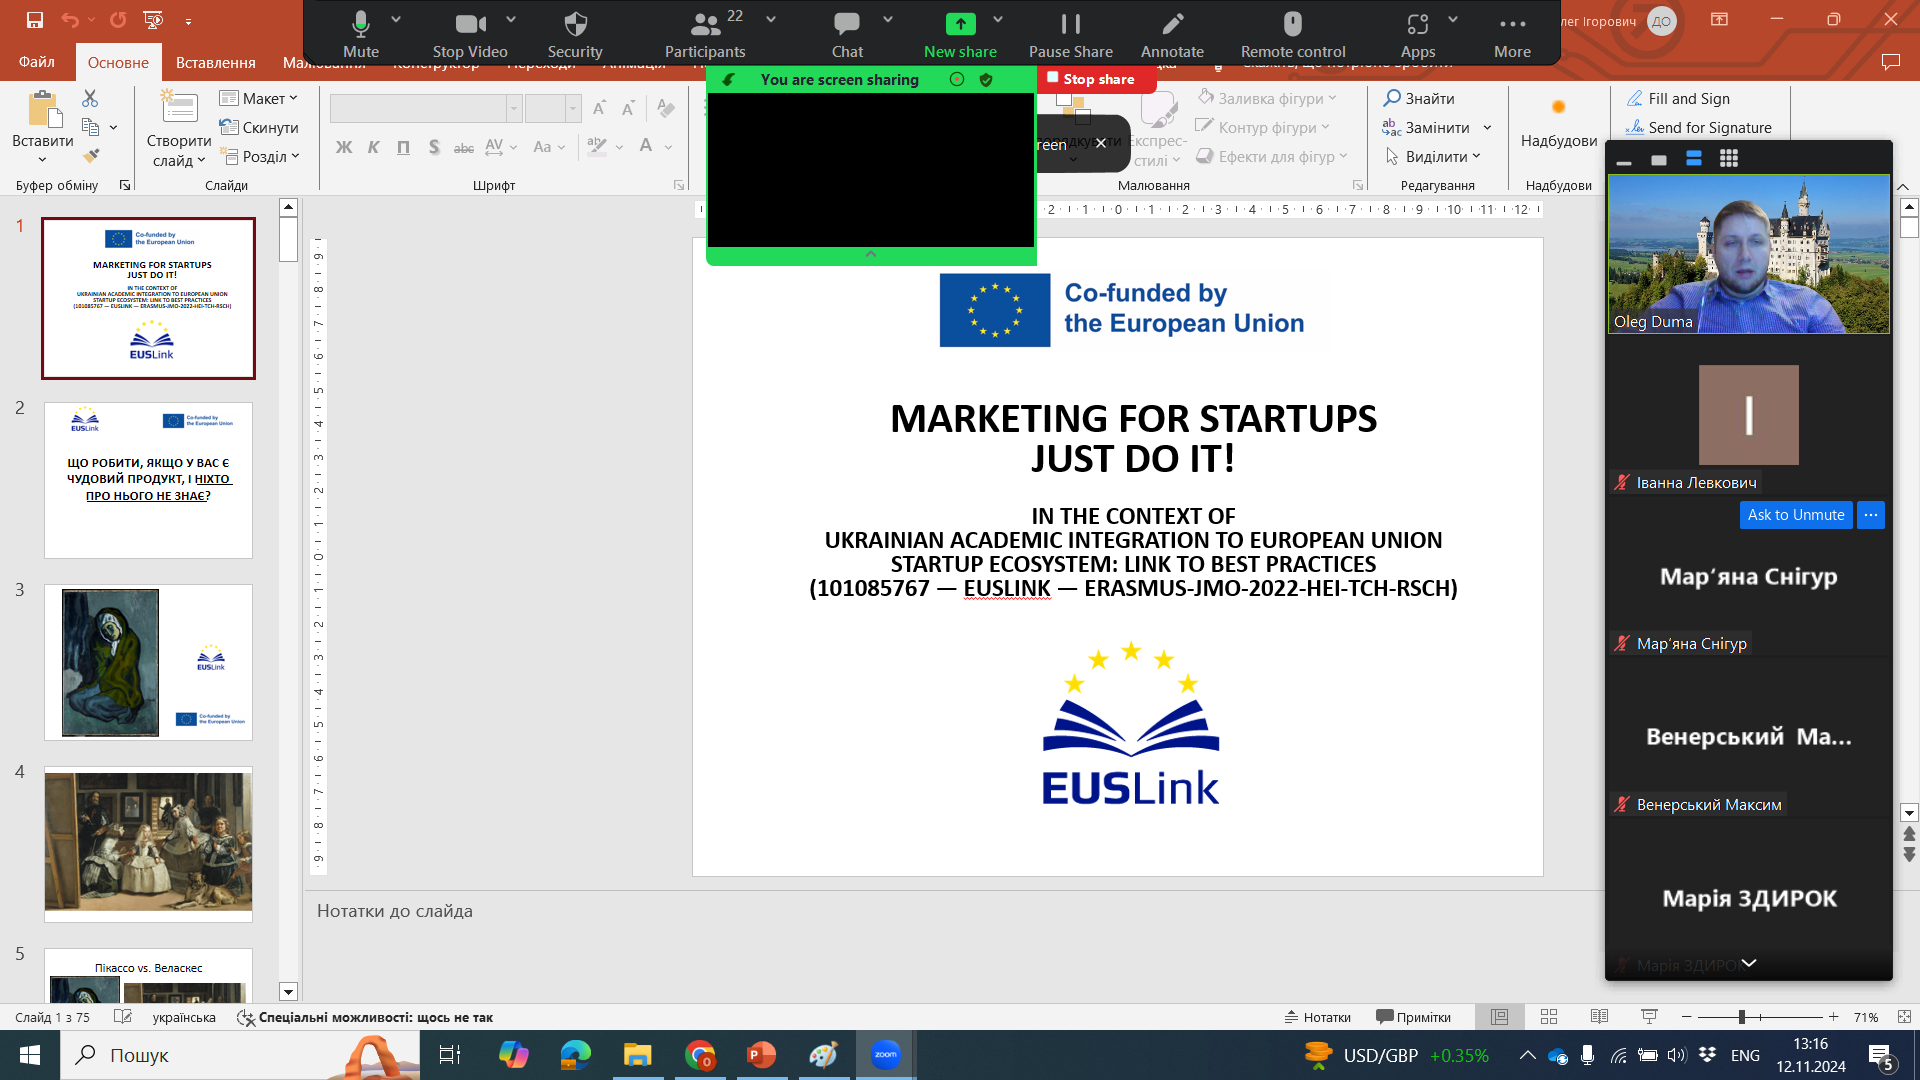This screenshot has height=1080, width=1920.
Task: Toggle Нотатки notes pane in status bar
Action: click(x=1317, y=1017)
